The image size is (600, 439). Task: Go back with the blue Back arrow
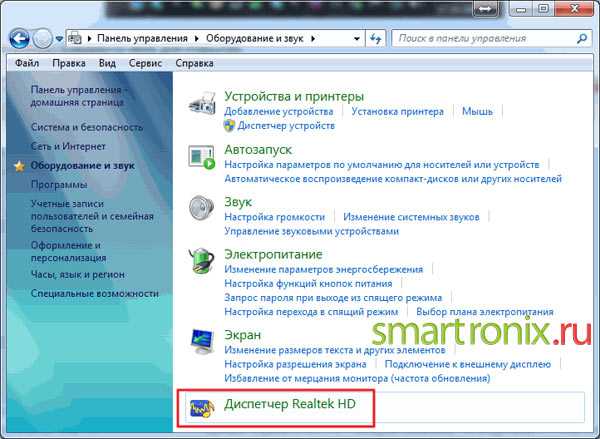point(19,38)
